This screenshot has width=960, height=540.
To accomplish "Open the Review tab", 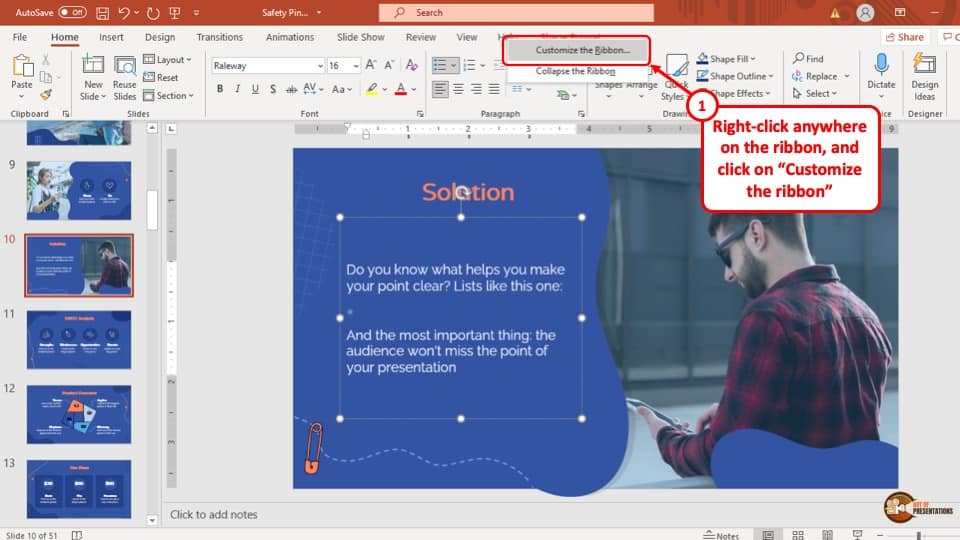I will 421,37.
